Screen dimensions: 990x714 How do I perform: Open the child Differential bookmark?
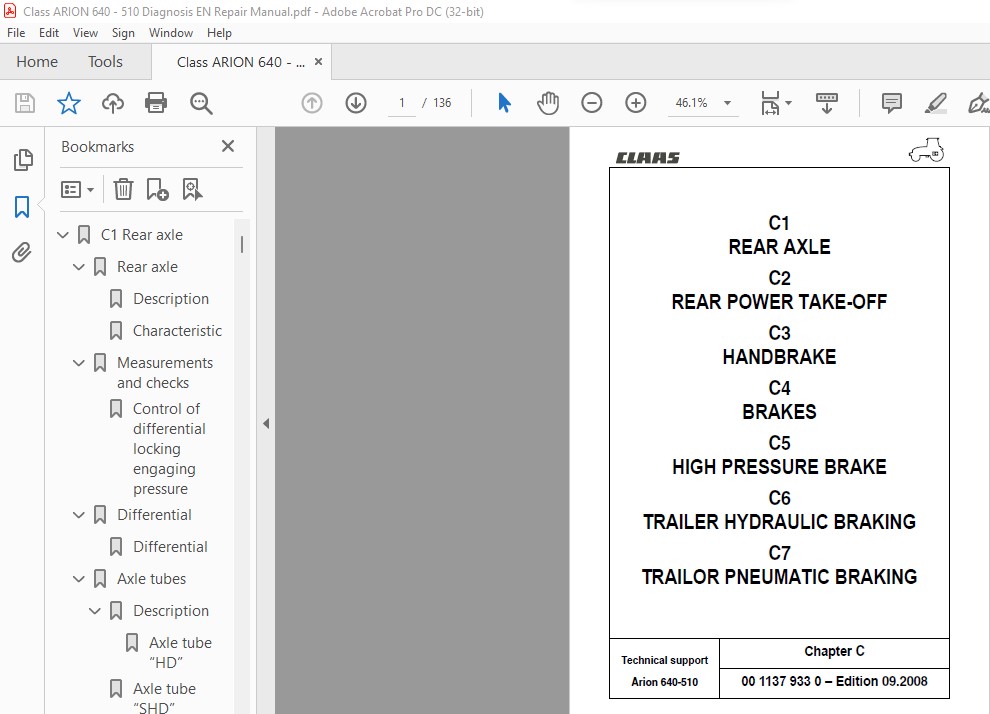pos(170,547)
